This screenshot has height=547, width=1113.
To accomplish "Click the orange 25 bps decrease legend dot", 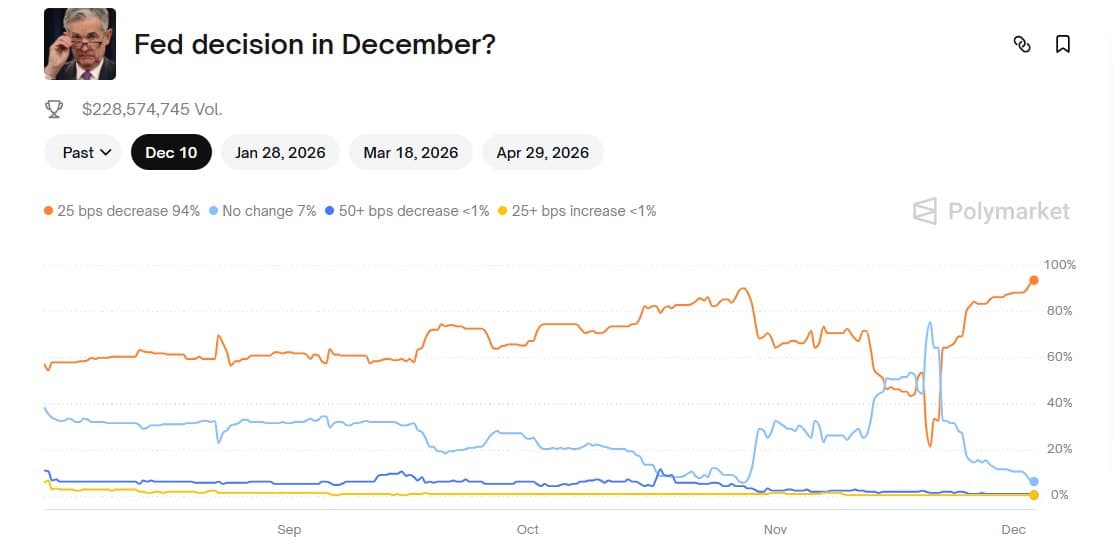I will [x=48, y=211].
